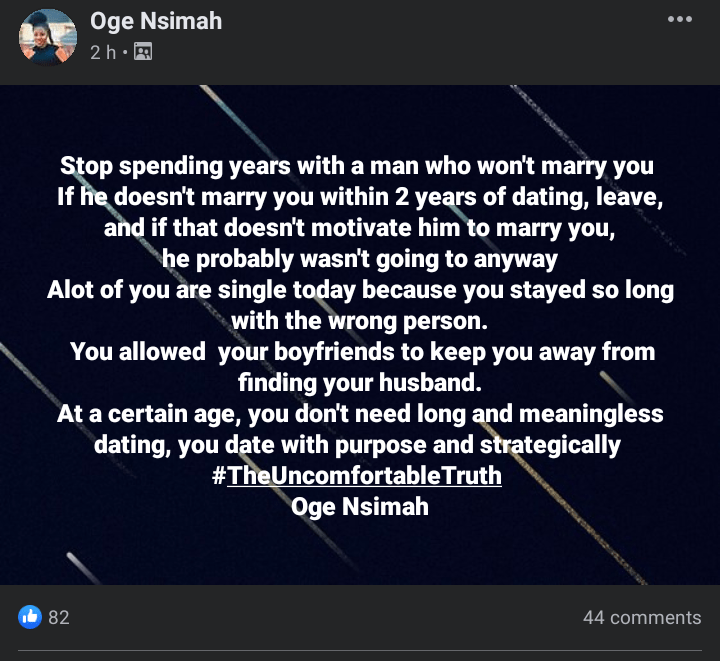Image resolution: width=720 pixels, height=661 pixels.
Task: Click the friends audience icon beside timestamp
Action: (x=143, y=52)
